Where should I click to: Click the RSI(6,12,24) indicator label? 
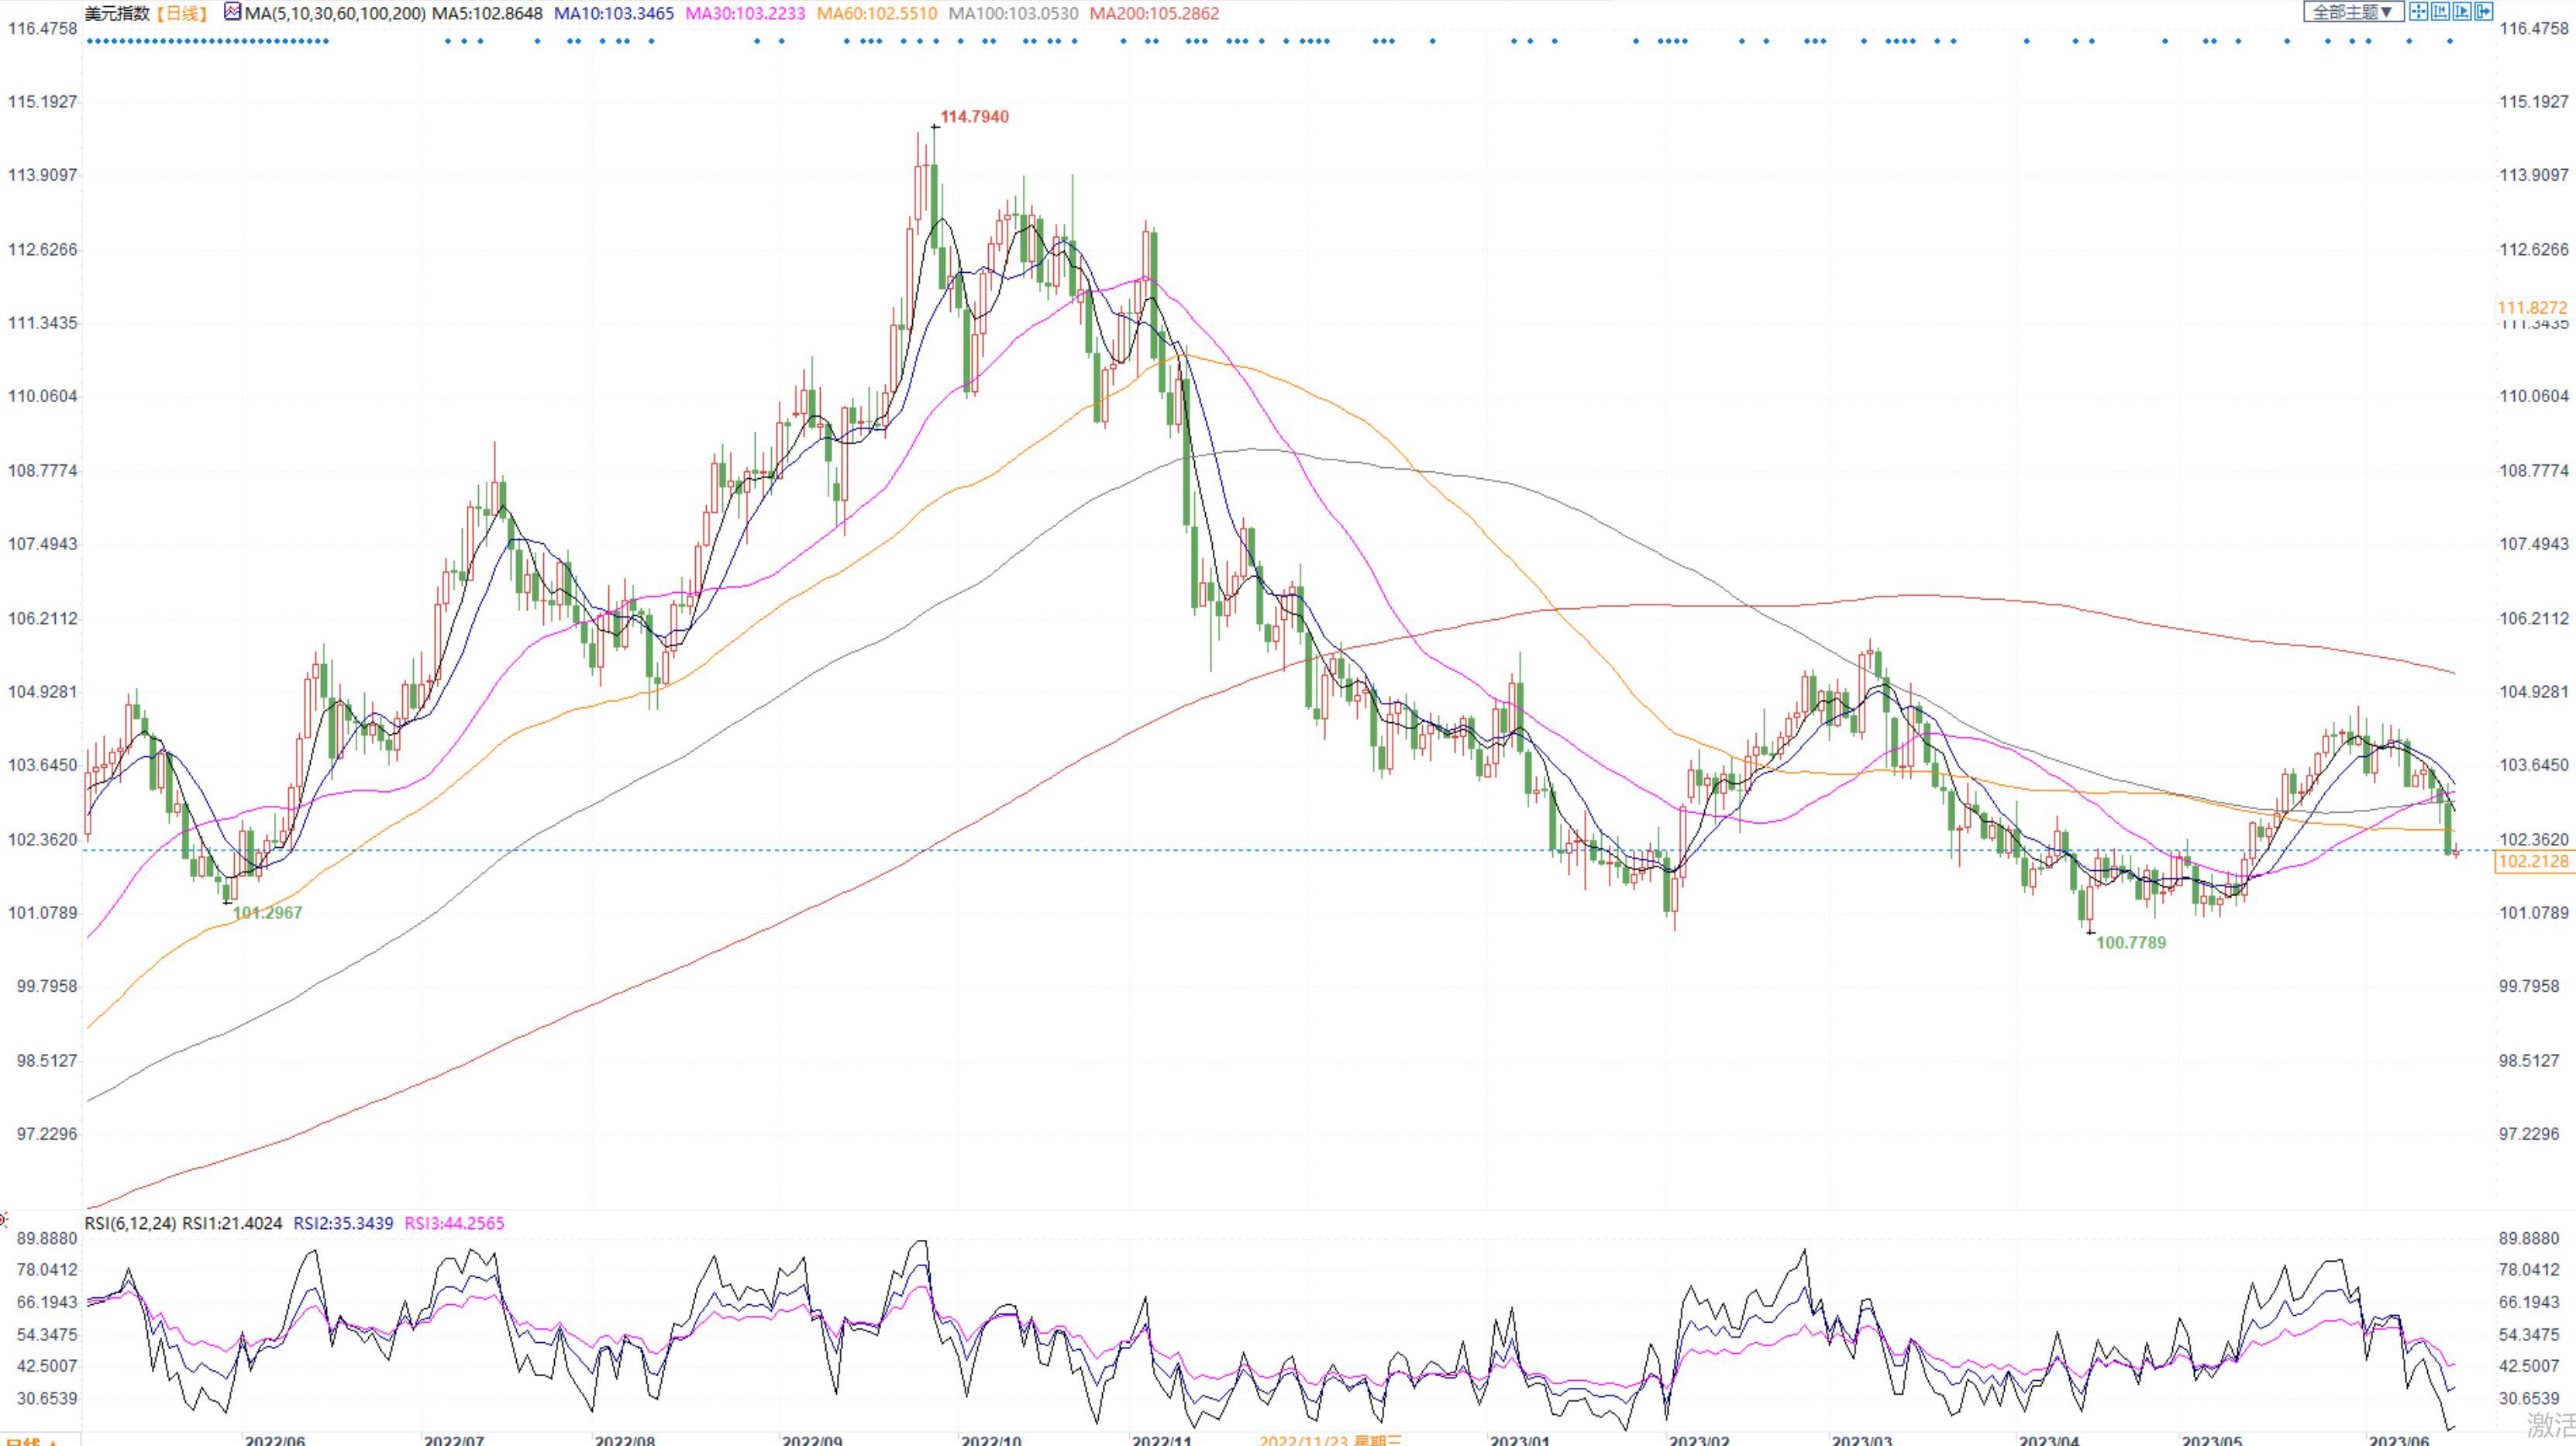(x=130, y=1223)
